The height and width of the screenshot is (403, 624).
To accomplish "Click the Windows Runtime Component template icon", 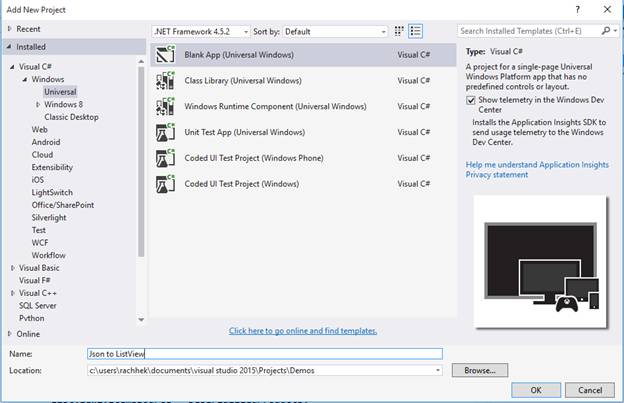I will click(x=165, y=106).
